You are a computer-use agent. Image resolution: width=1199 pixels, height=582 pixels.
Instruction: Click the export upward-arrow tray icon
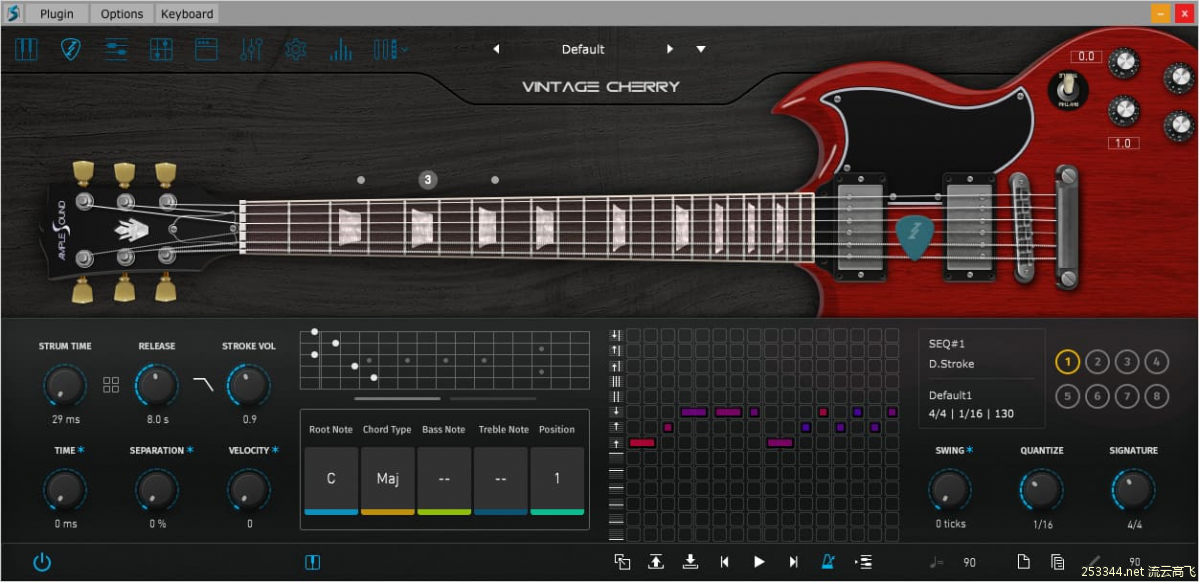(x=656, y=562)
